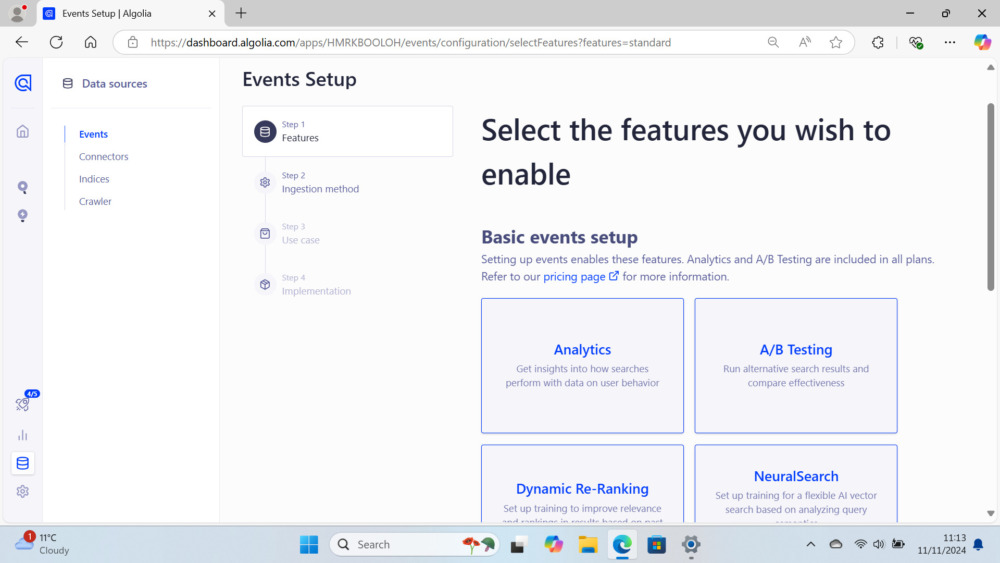Select the Events Setup | Algolia browser tab
The image size is (1000, 563).
point(130,13)
